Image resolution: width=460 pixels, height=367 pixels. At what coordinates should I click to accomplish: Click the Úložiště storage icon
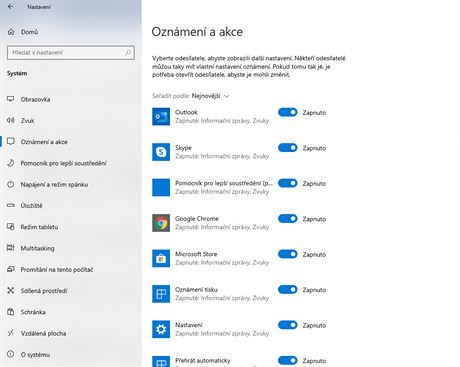tap(11, 205)
